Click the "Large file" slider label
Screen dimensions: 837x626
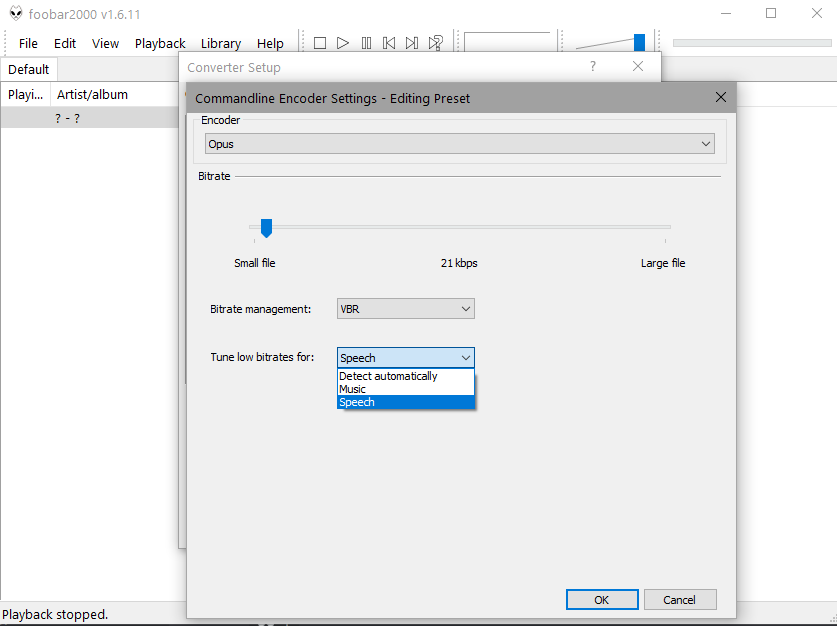pyautogui.click(x=663, y=263)
